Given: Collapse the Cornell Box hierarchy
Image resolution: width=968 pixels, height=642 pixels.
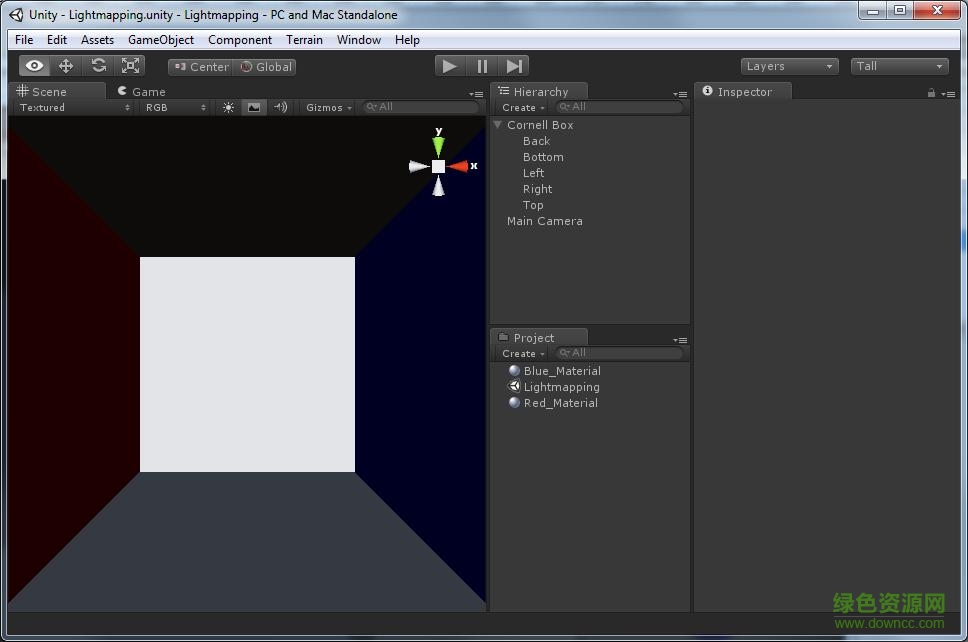Looking at the screenshot, I should [x=497, y=125].
